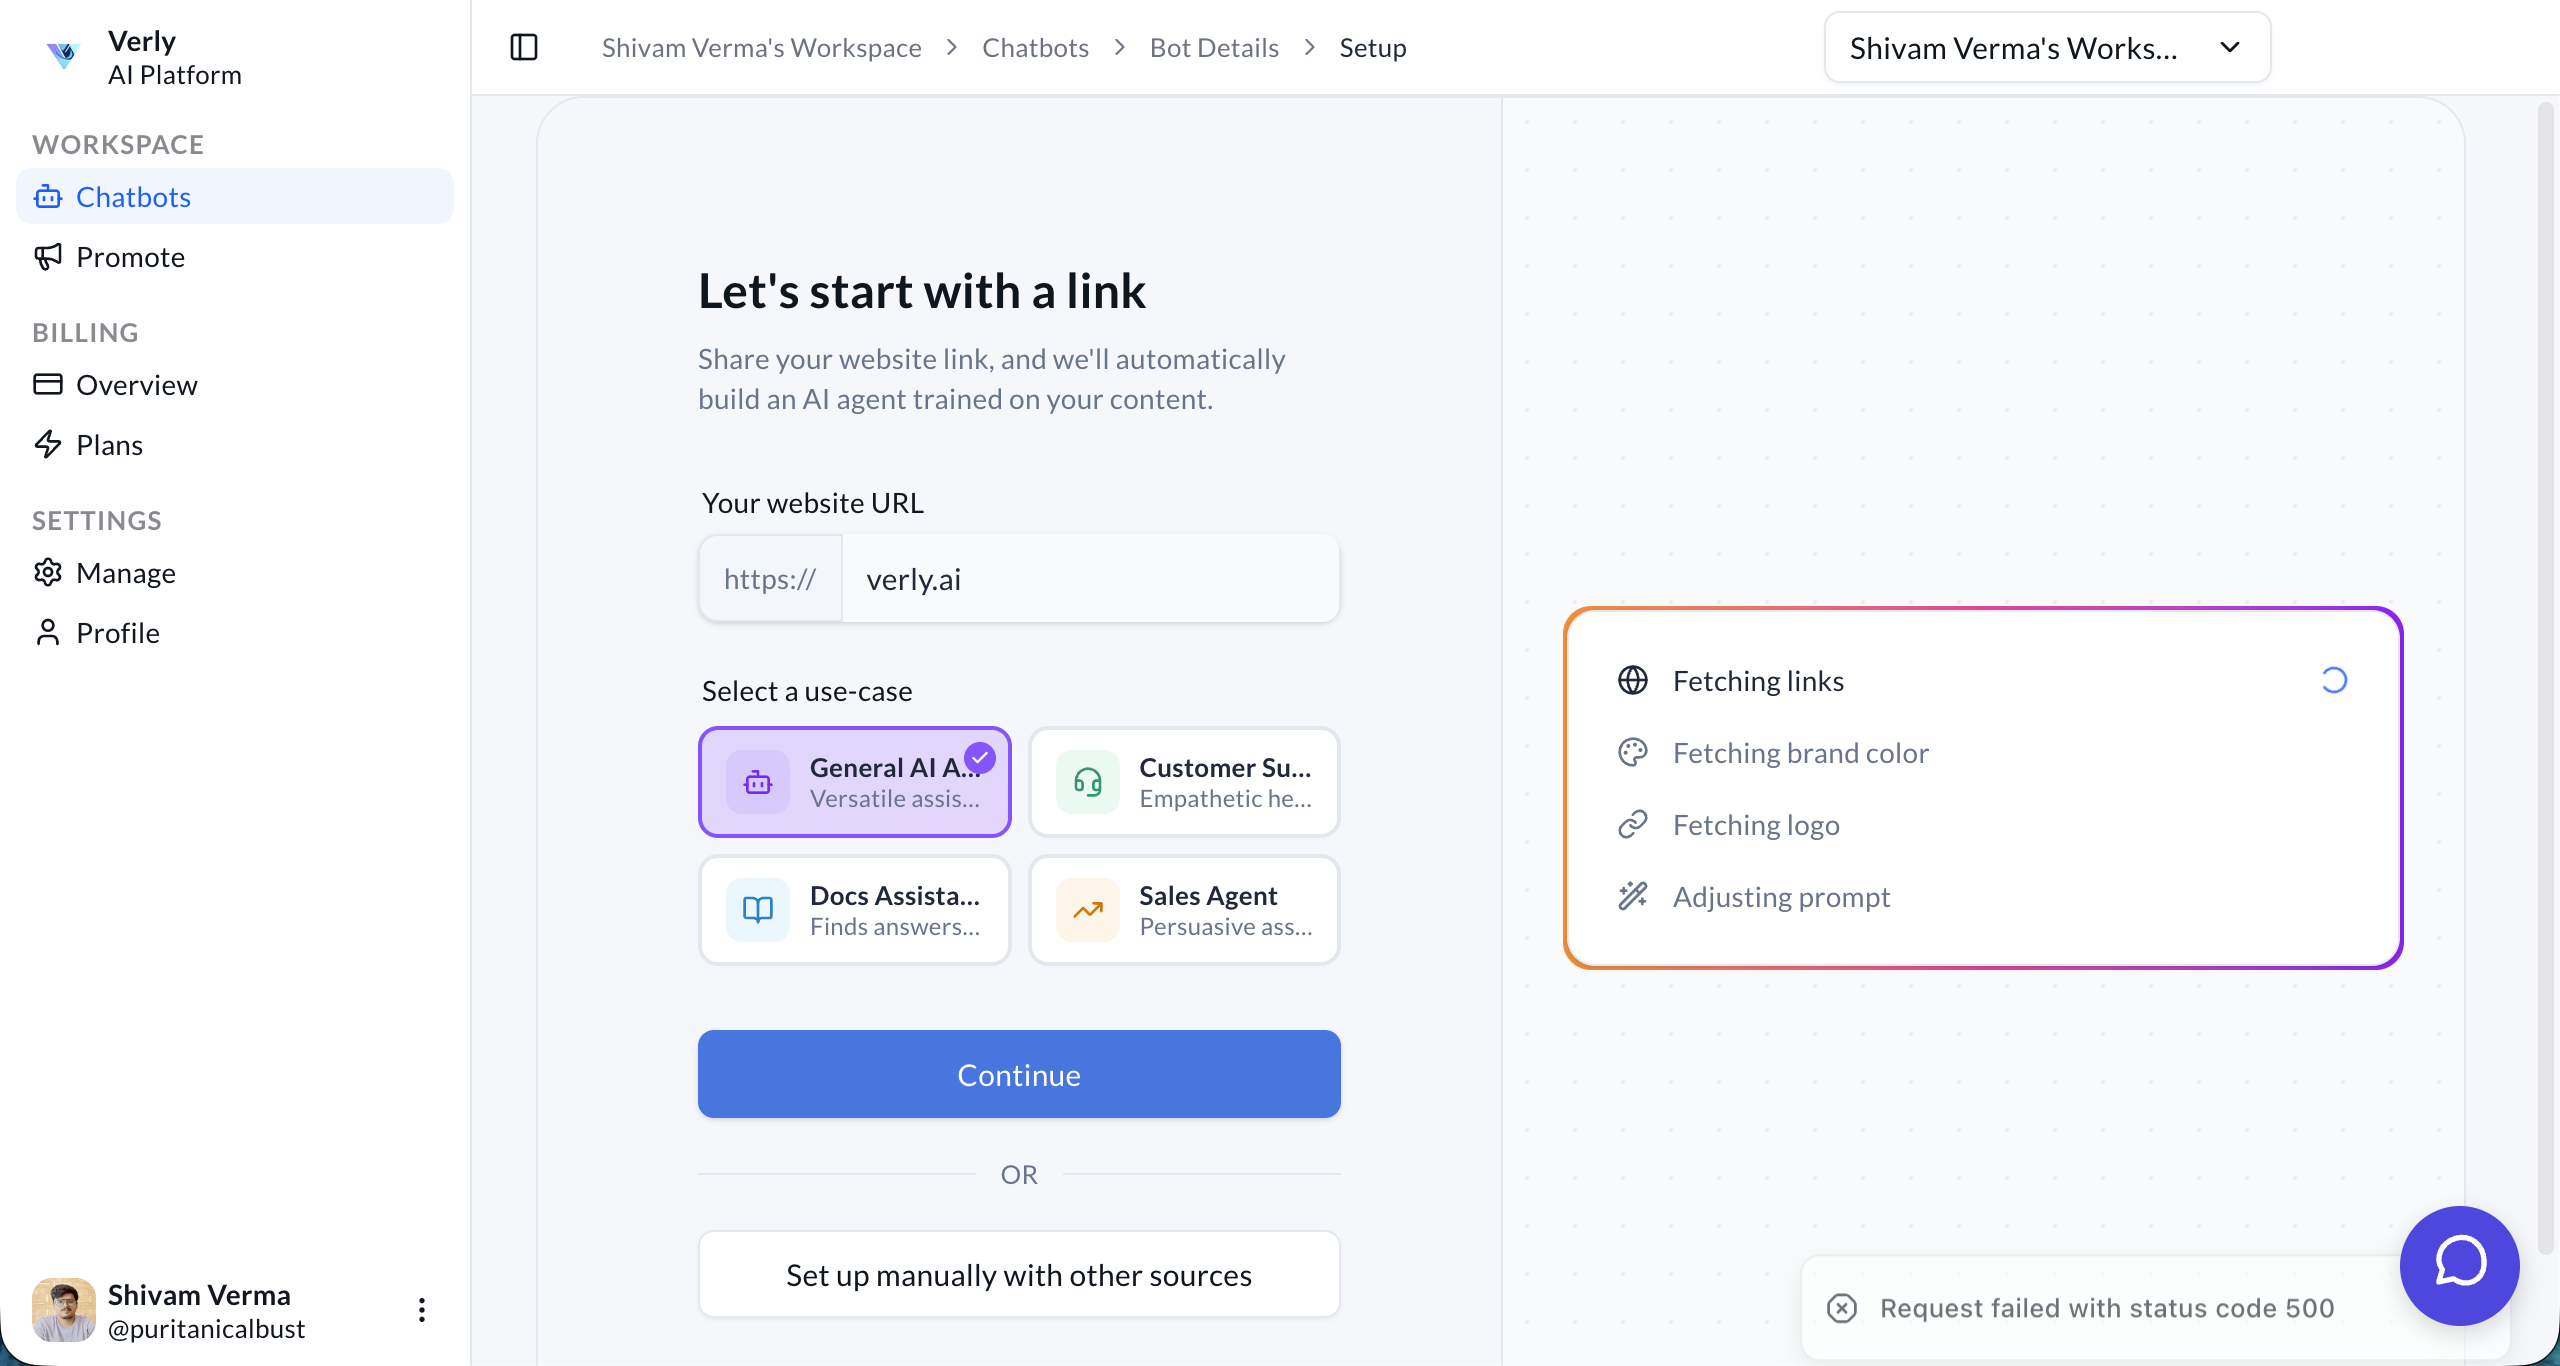This screenshot has height=1366, width=2560.
Task: Choose the Docs Assistant use-case card
Action: (x=855, y=910)
